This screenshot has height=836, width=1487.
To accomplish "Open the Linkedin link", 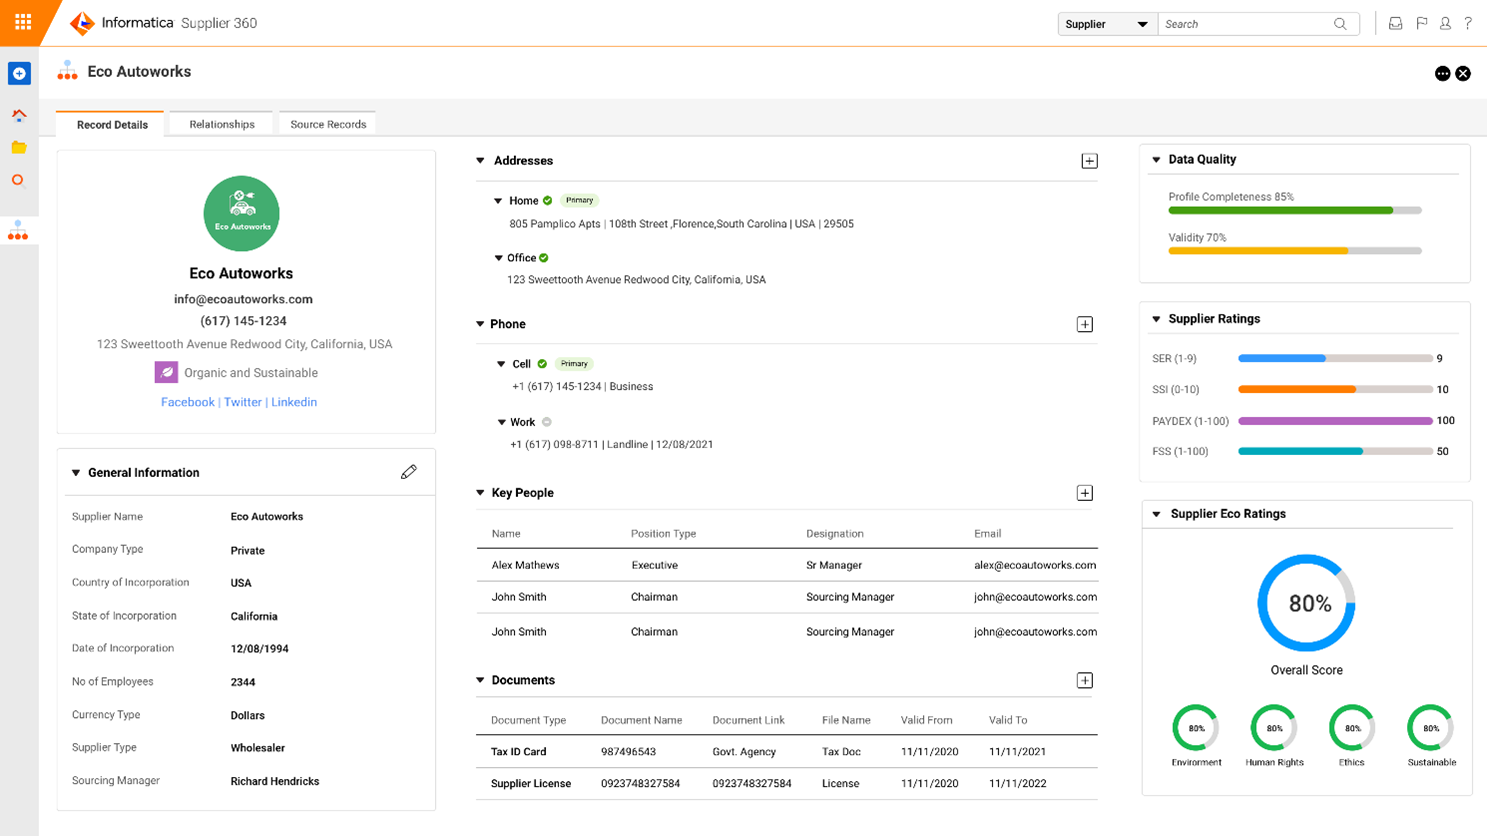I will 294,402.
